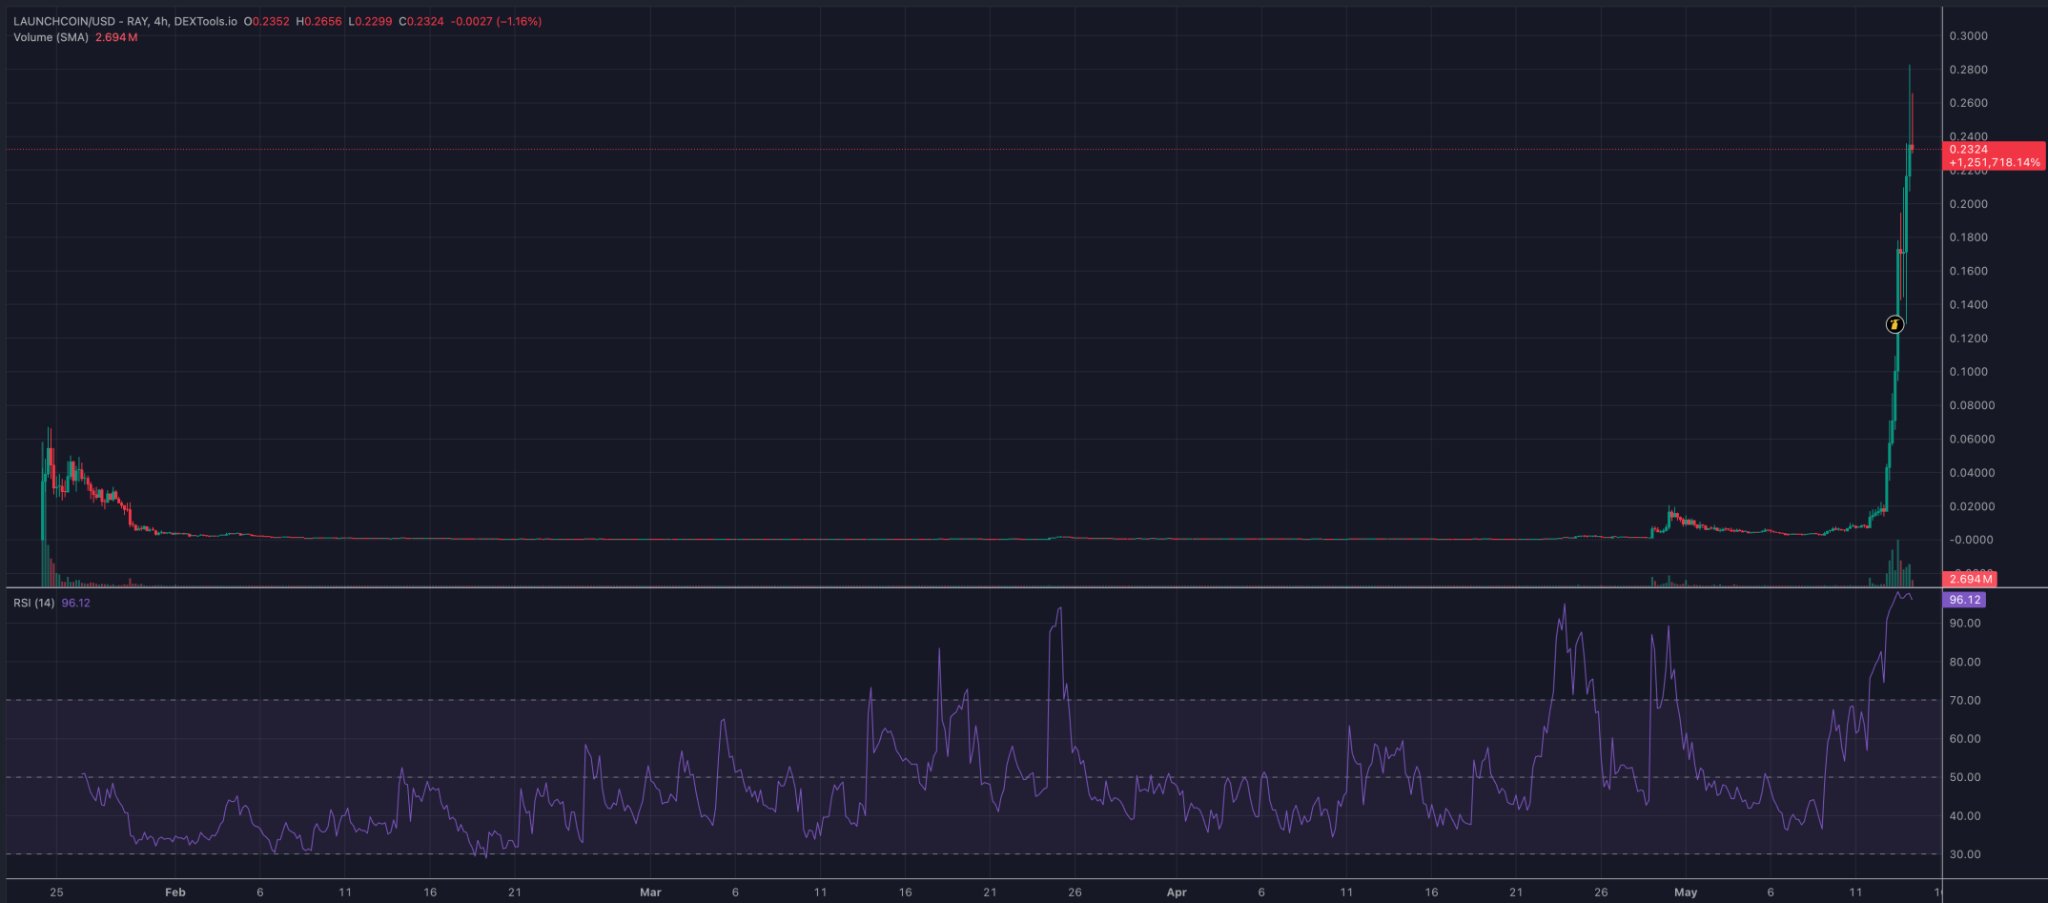Click the Feb label on the time axis
The image size is (2048, 903).
(175, 892)
